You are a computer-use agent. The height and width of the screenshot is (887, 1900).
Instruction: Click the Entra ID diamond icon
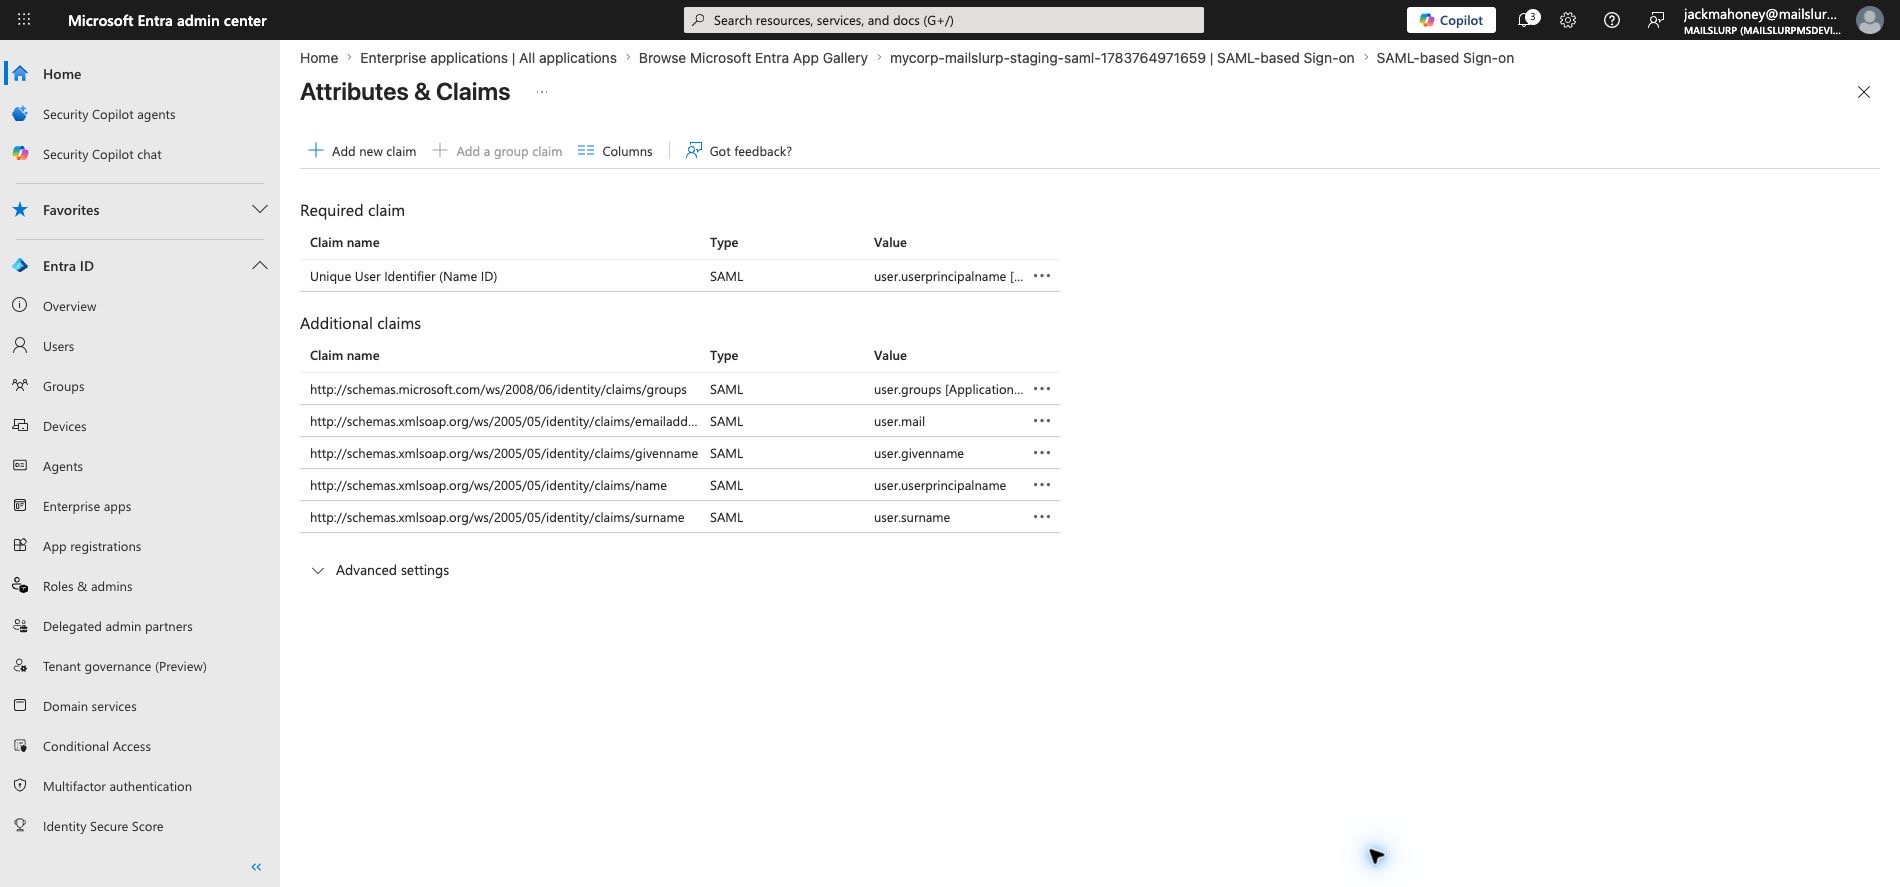(20, 266)
